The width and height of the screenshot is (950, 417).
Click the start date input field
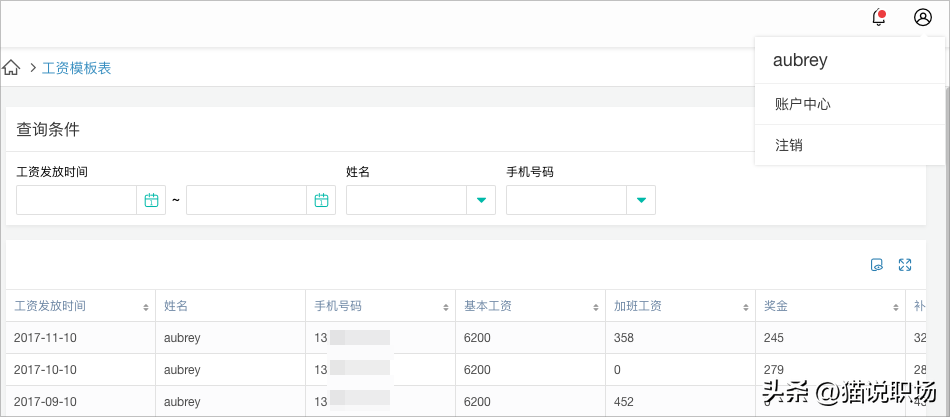pos(76,200)
